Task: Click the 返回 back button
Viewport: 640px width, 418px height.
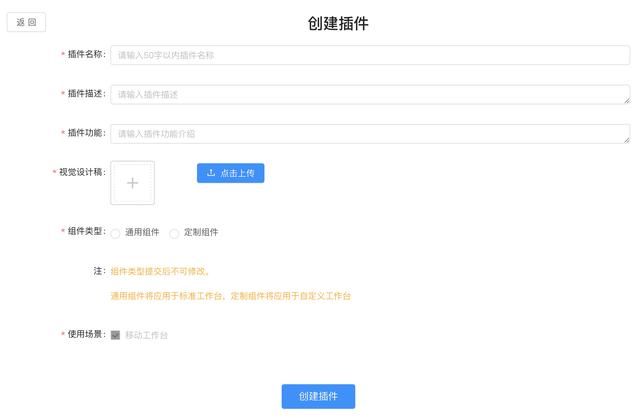Action: (26, 22)
